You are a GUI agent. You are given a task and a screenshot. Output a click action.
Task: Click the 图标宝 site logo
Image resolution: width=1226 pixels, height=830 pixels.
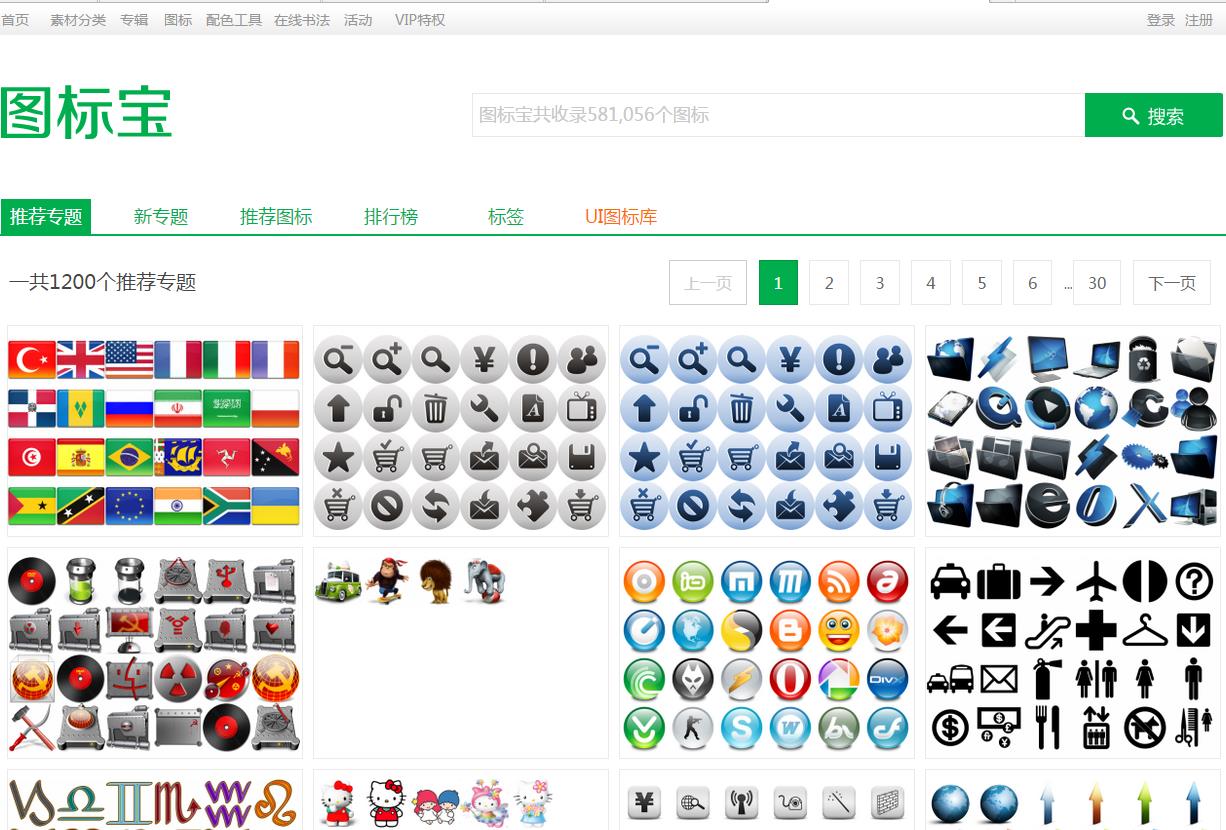[x=86, y=112]
